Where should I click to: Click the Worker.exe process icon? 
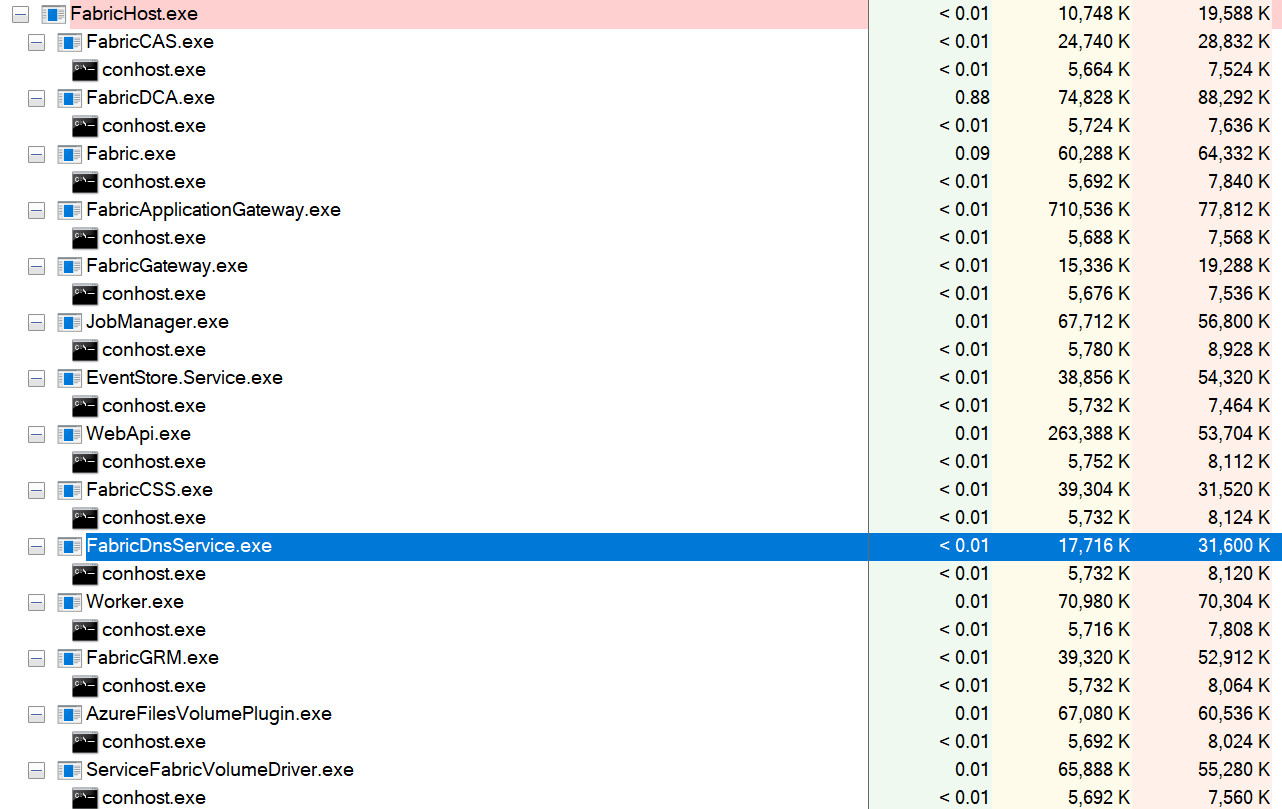tap(69, 602)
